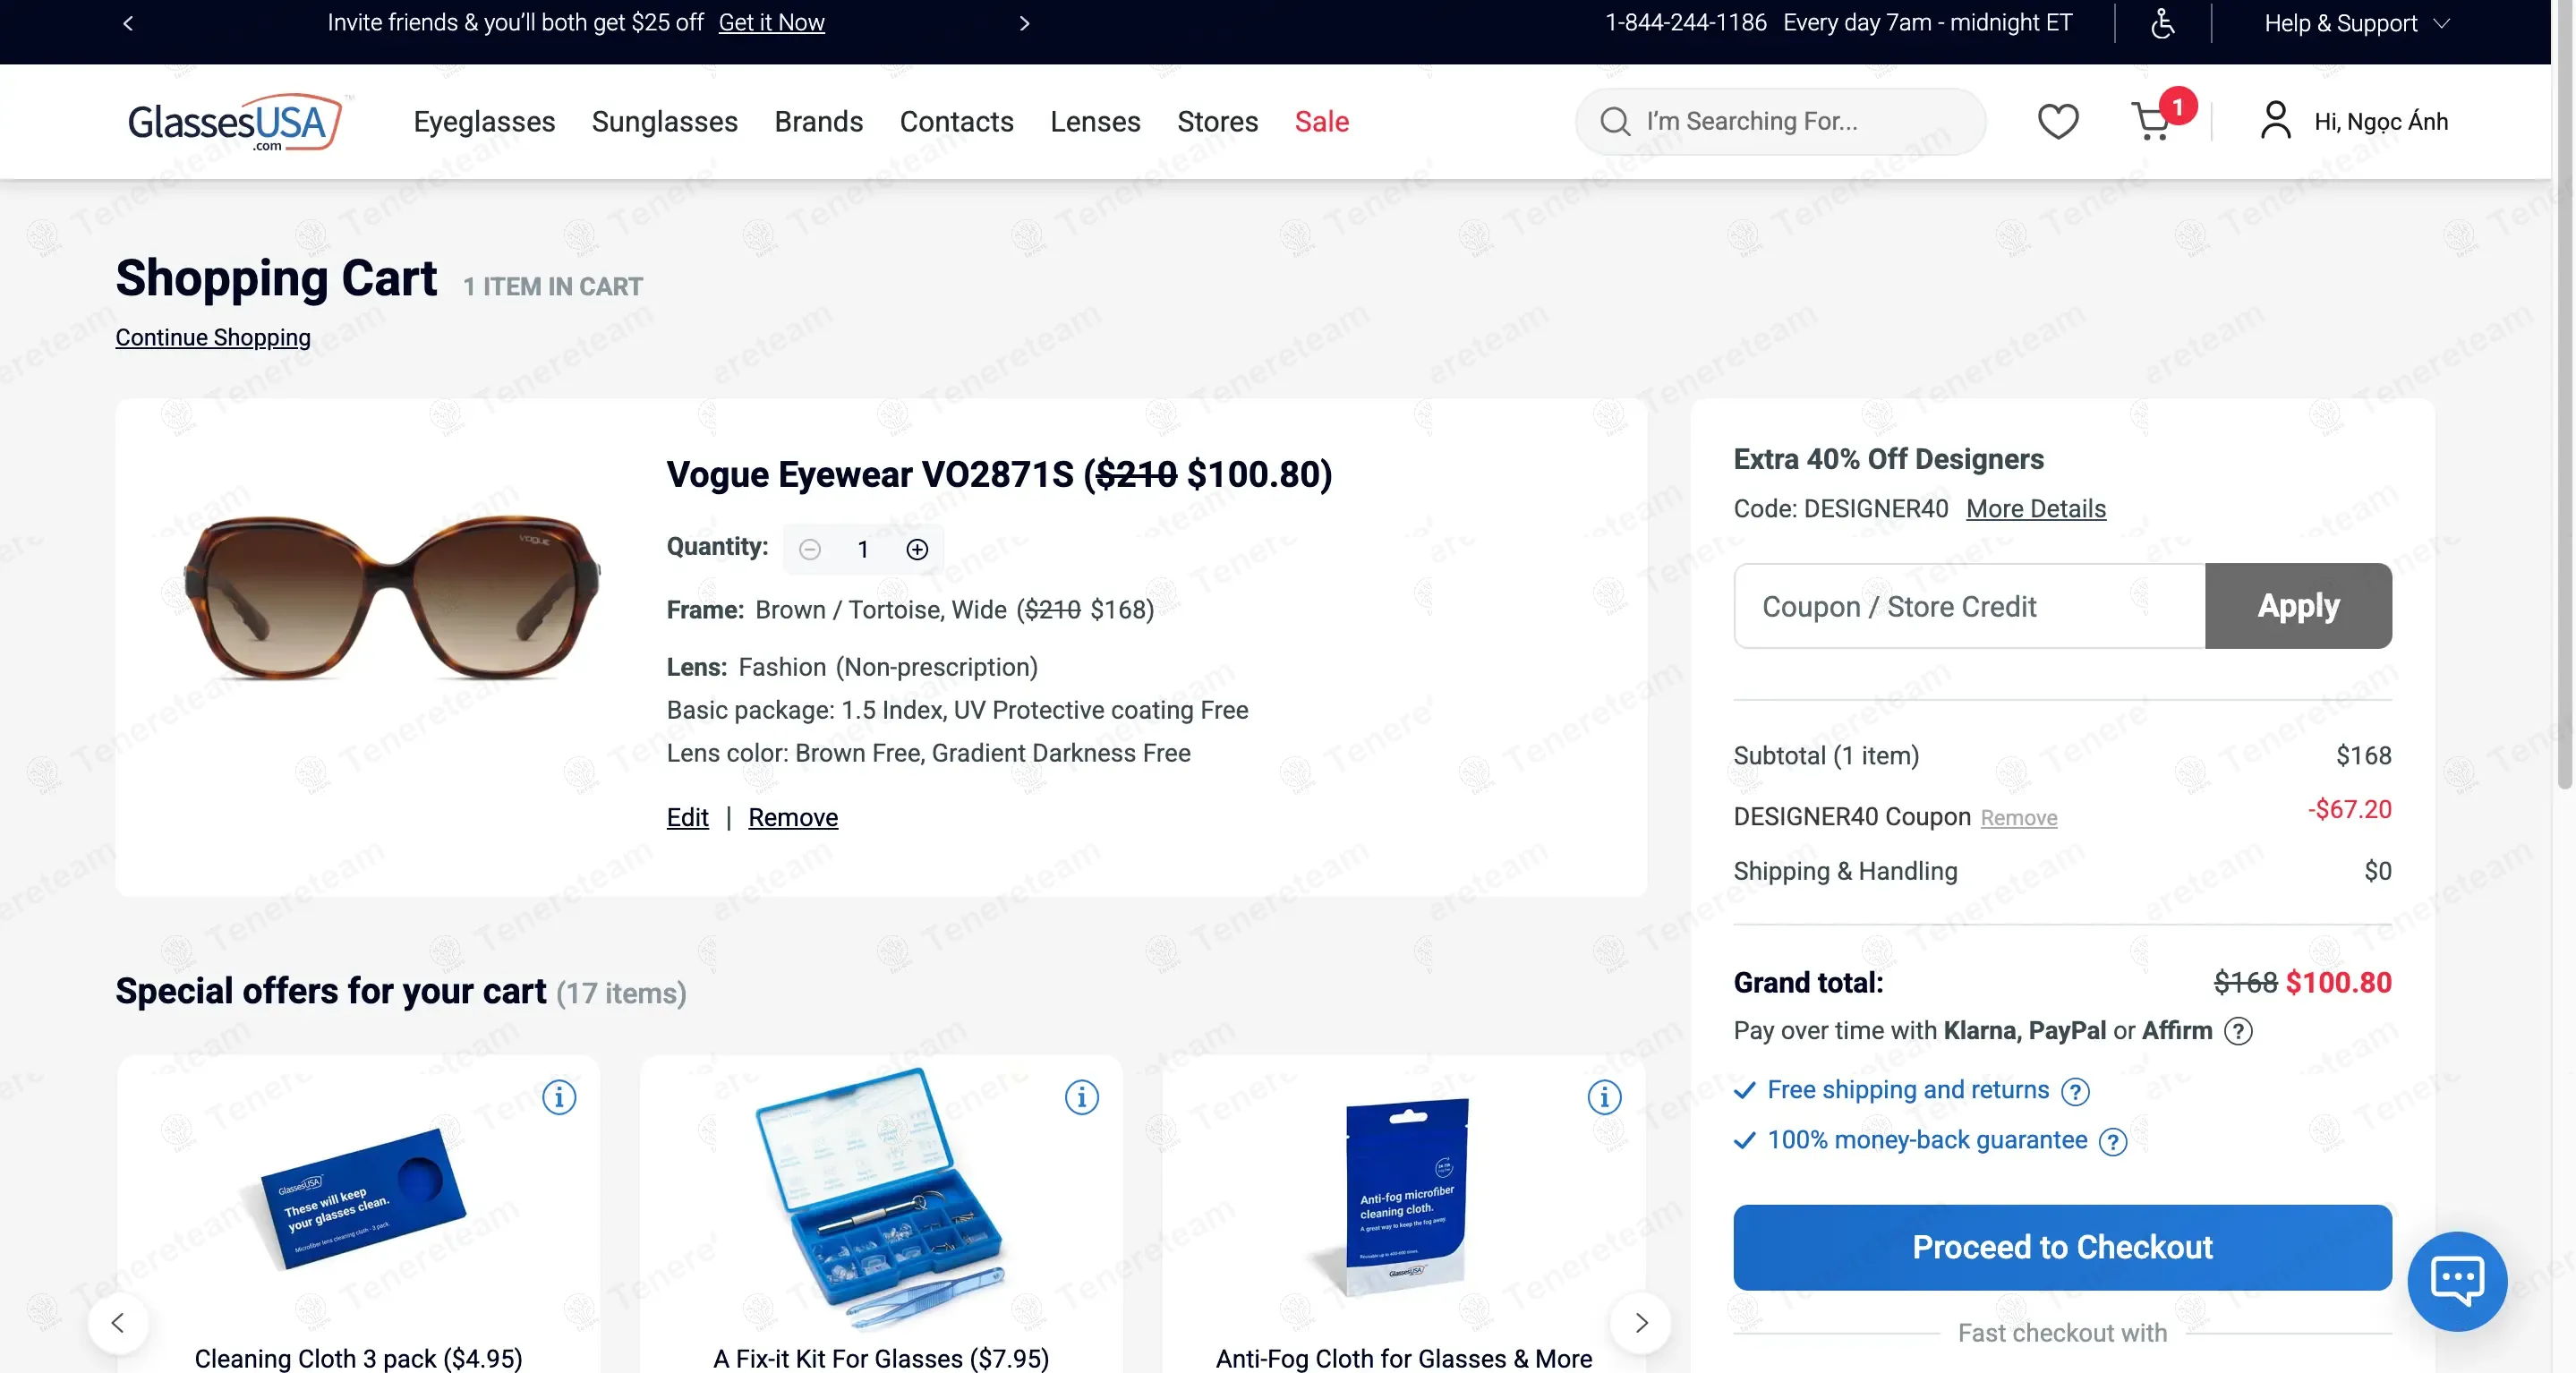The width and height of the screenshot is (2576, 1373).
Task: Click the accessibility wheelchair icon
Action: [x=2162, y=22]
